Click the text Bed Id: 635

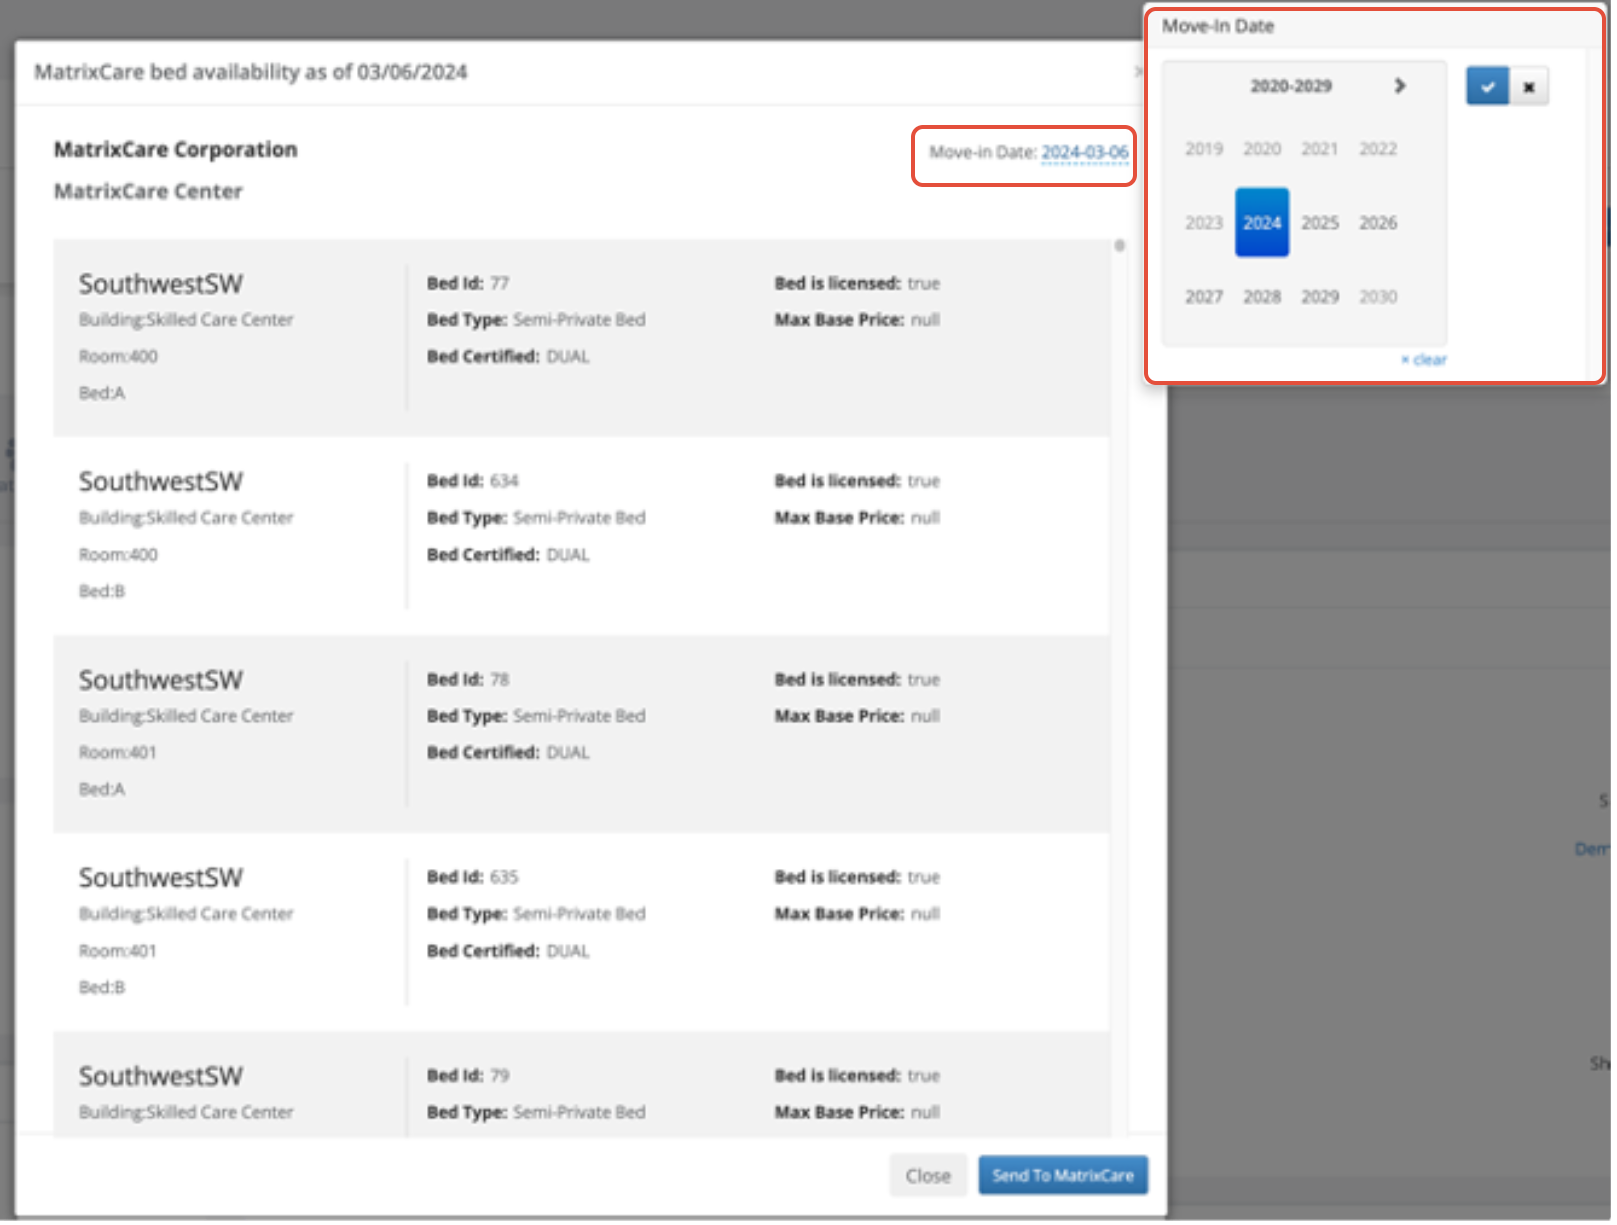pyautogui.click(x=475, y=879)
